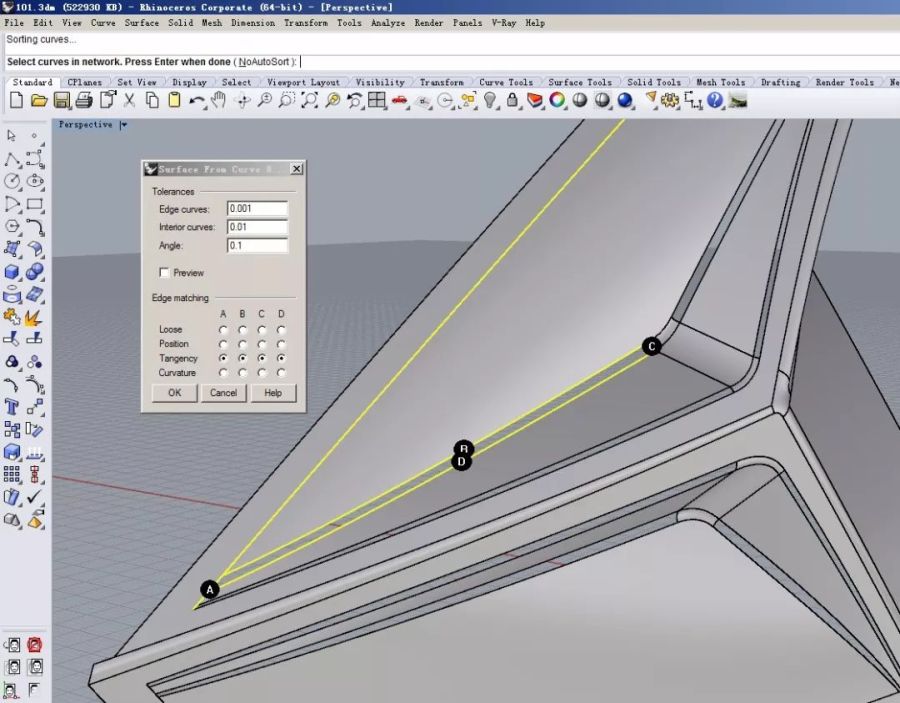Click the Save file icon in toolbar
The height and width of the screenshot is (703, 900).
tap(62, 100)
